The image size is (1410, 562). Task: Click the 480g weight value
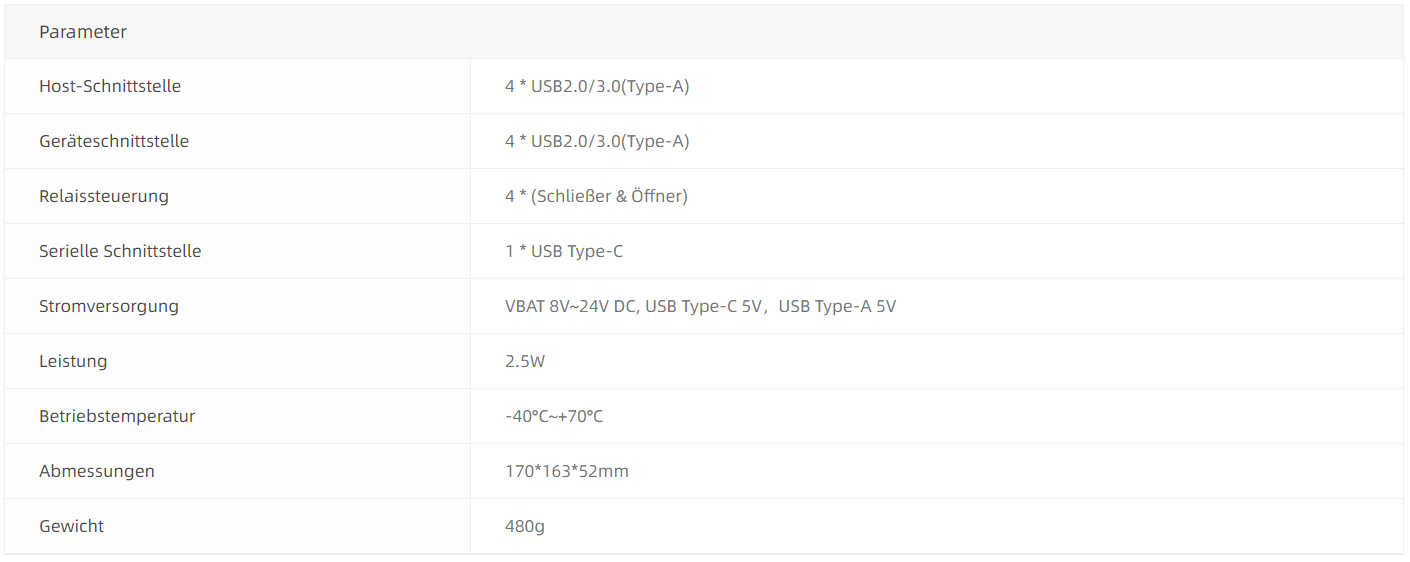click(525, 526)
